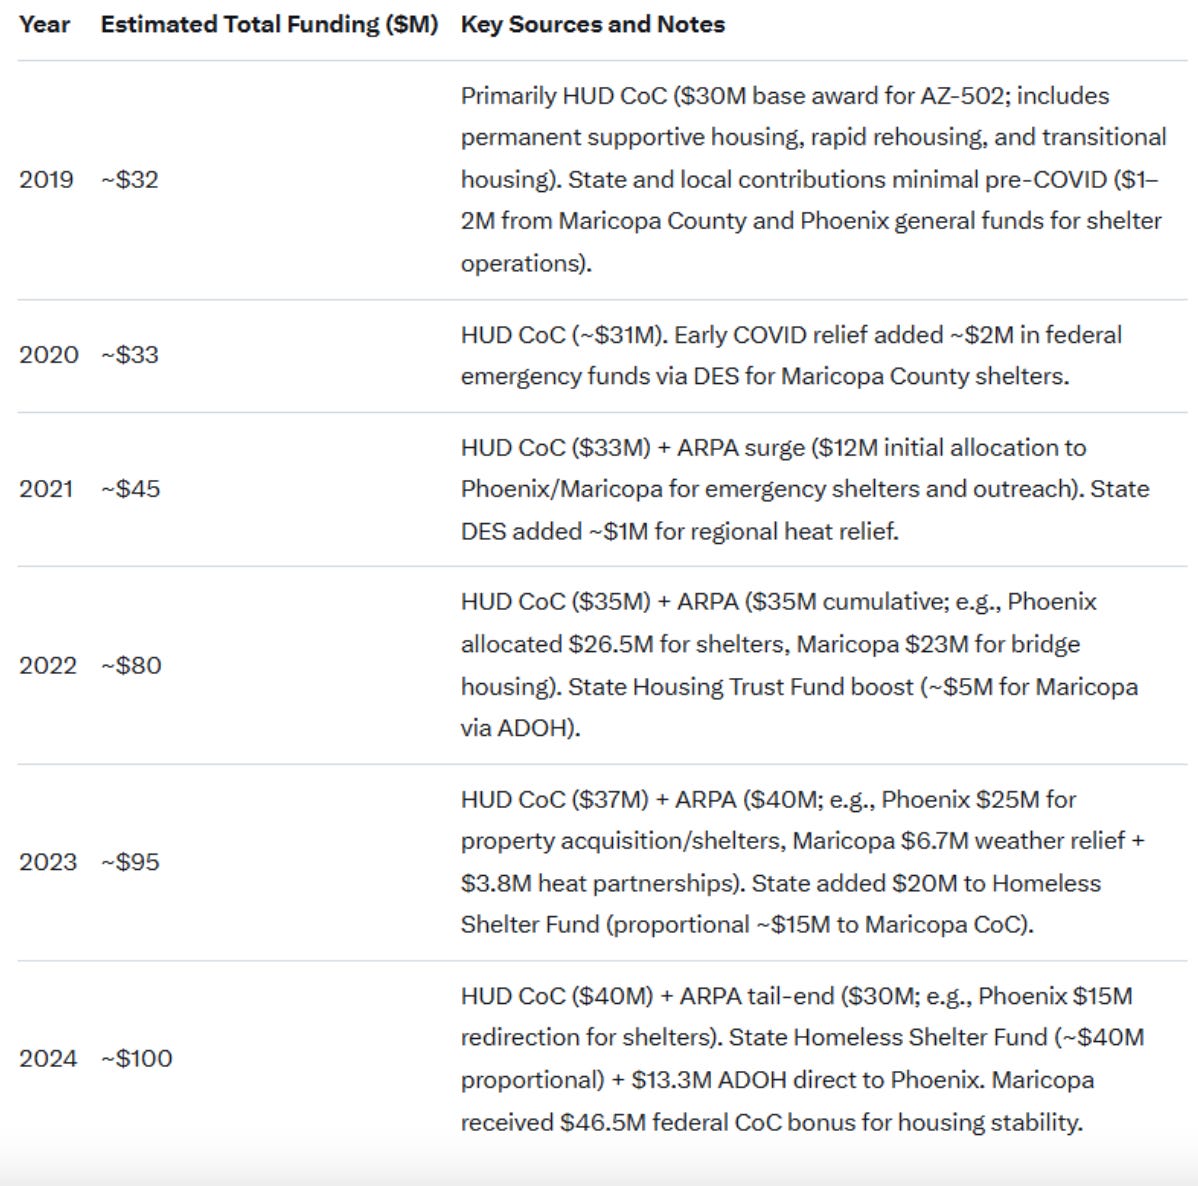Click the Estimated Total Funding ($M) header
The image size is (1198, 1186).
(269, 24)
